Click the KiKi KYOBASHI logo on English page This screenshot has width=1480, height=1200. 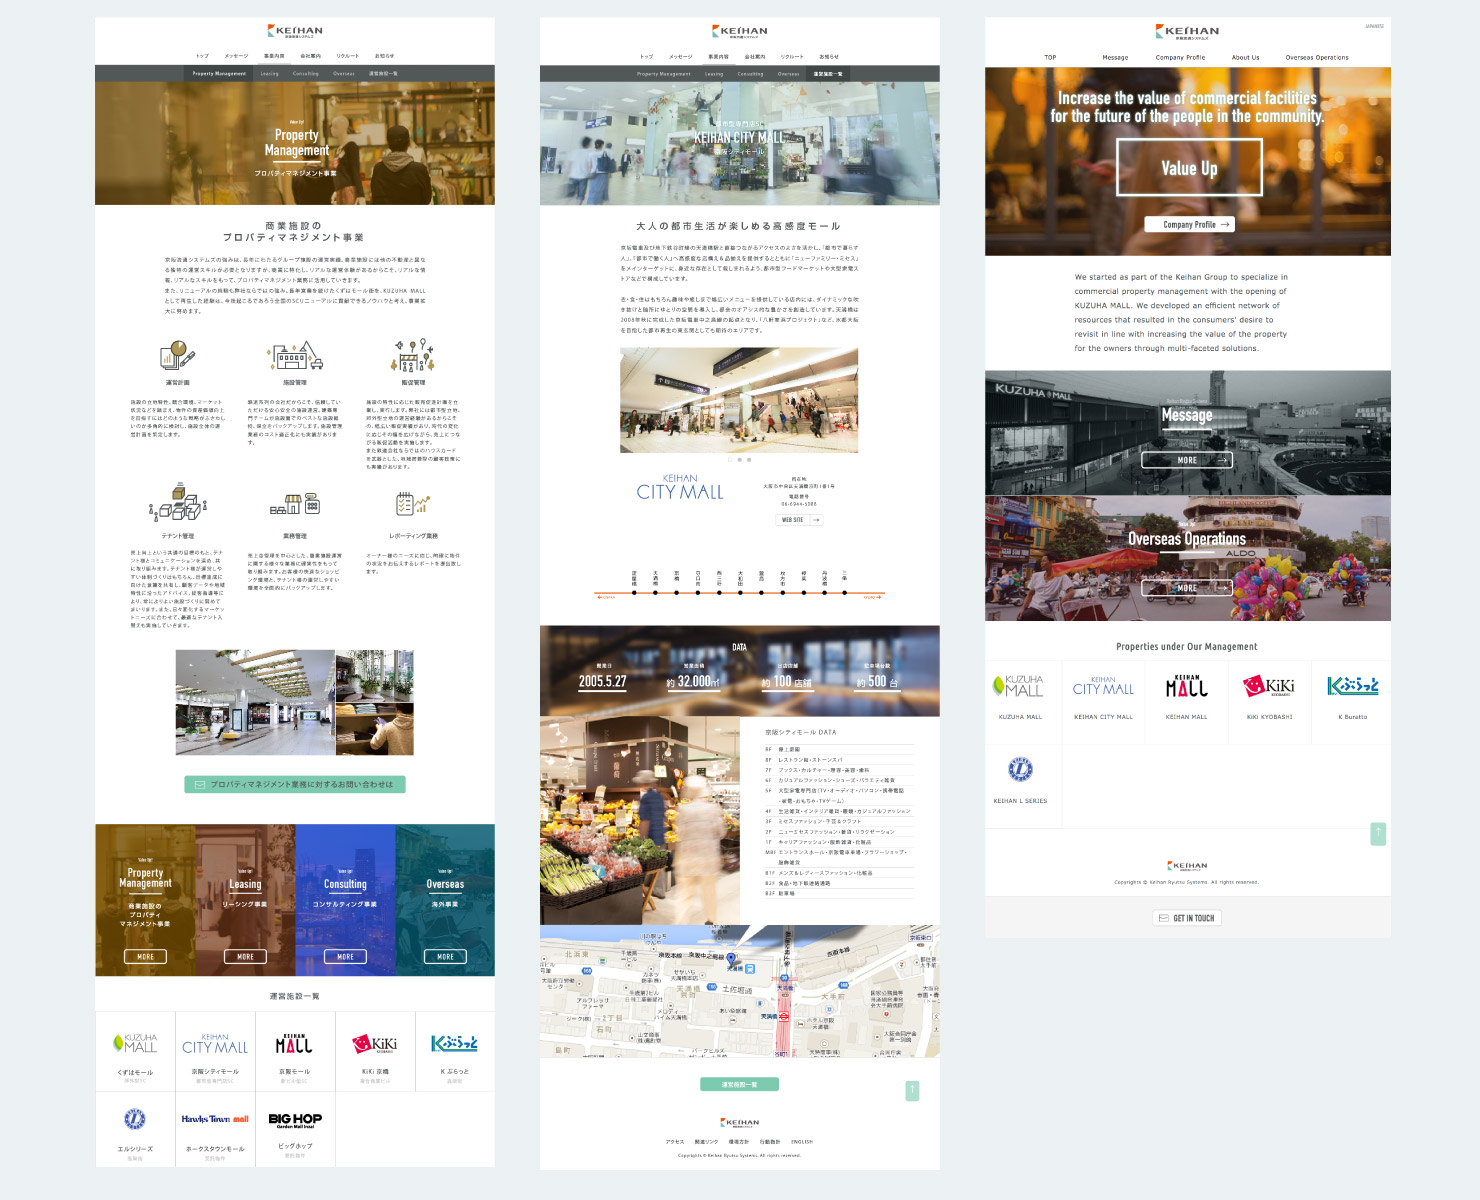pos(1269,686)
